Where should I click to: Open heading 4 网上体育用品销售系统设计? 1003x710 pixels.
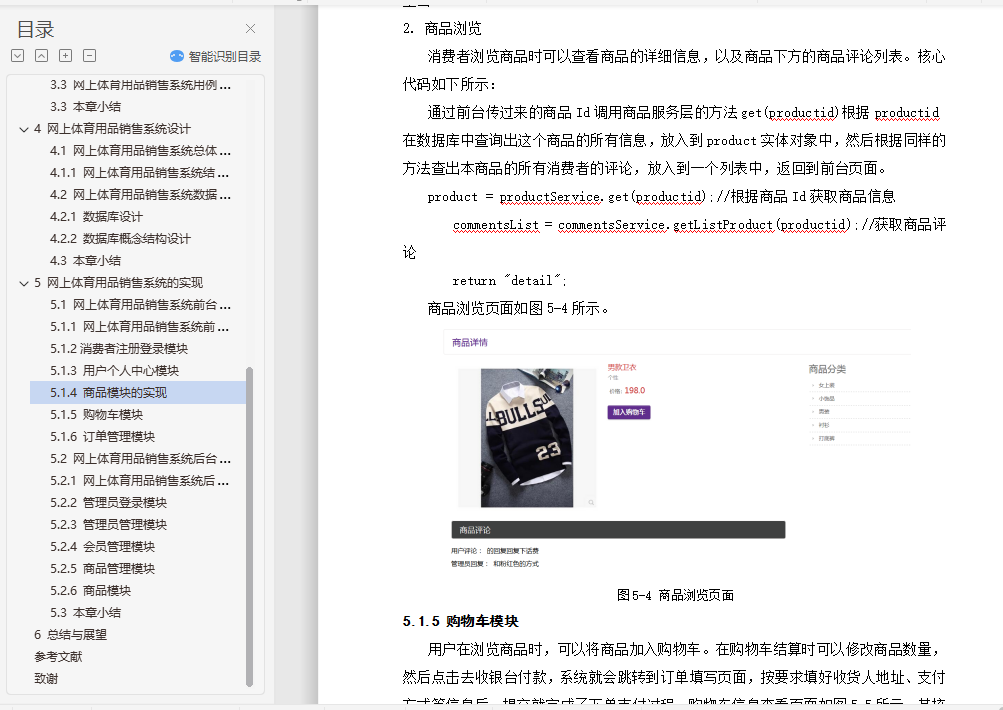point(113,129)
